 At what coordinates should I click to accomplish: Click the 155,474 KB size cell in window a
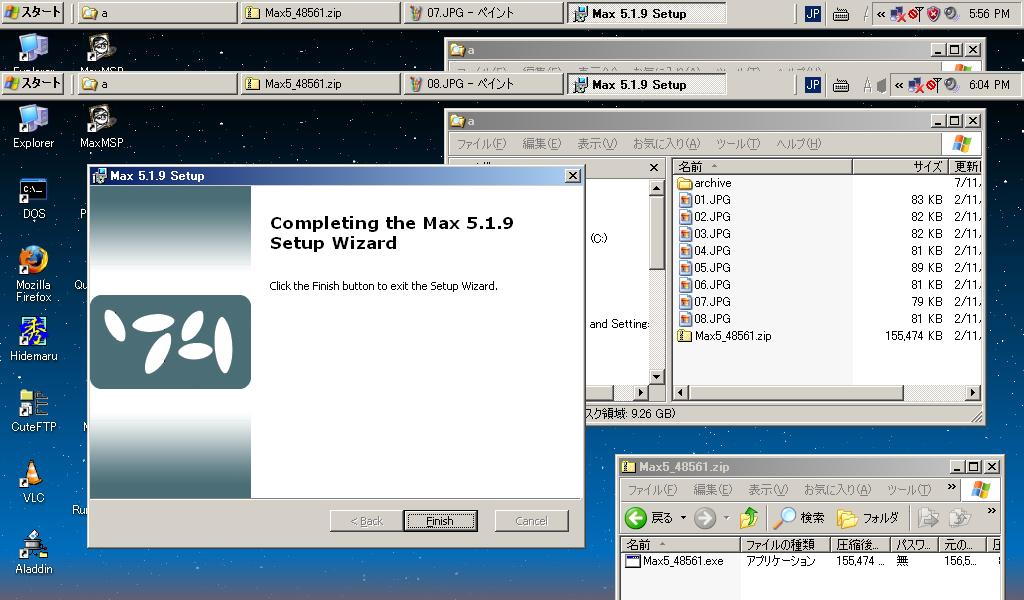(x=914, y=336)
